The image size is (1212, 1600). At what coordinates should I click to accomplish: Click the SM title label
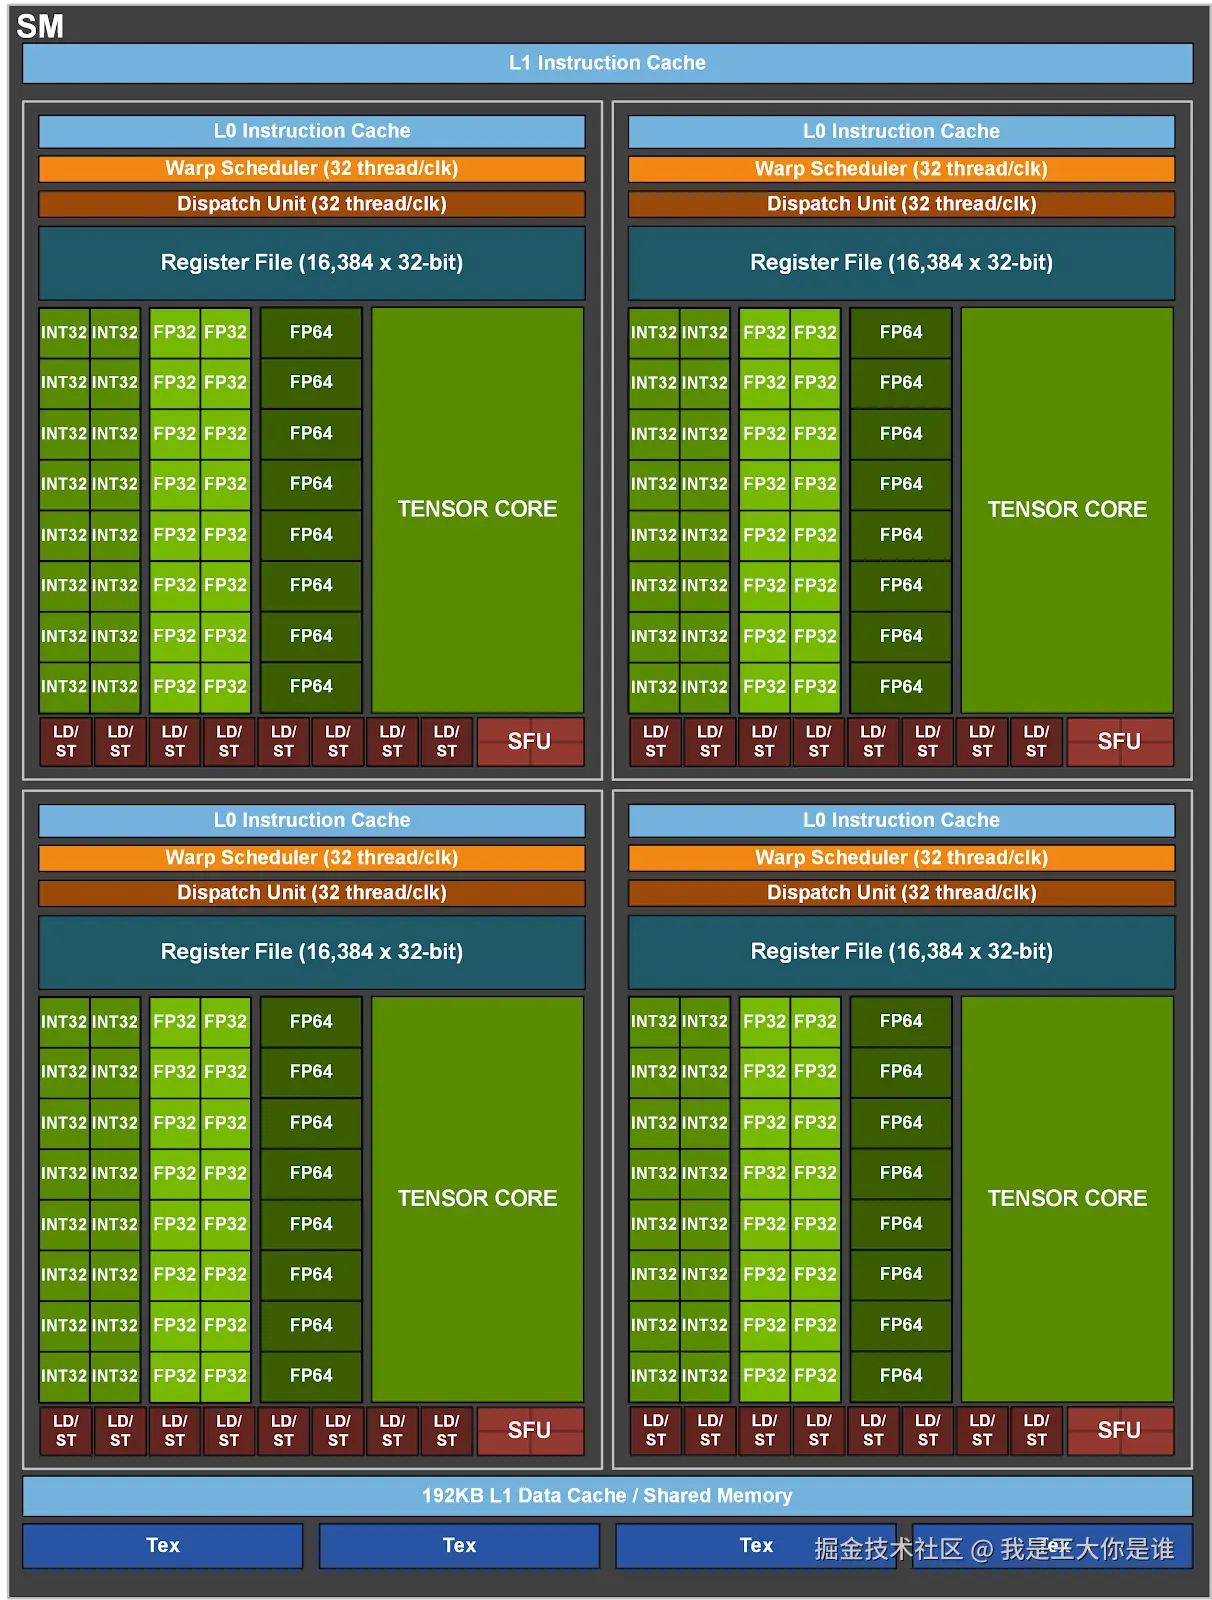coord(40,26)
